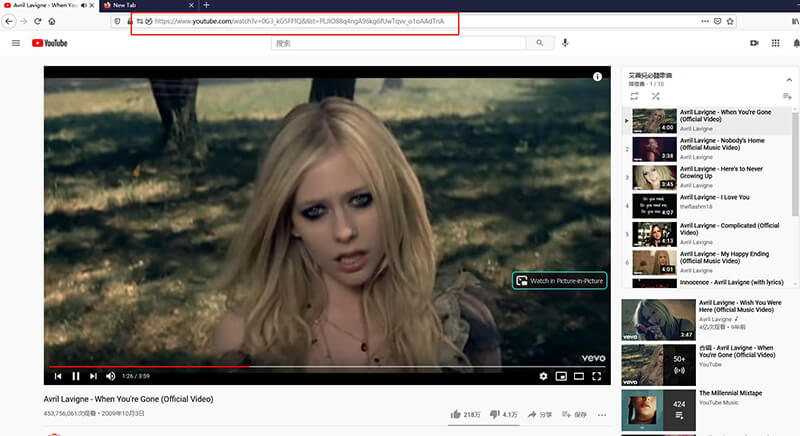
Task: Play Here's to Never Growing Up
Action: pyautogui.click(x=707, y=177)
